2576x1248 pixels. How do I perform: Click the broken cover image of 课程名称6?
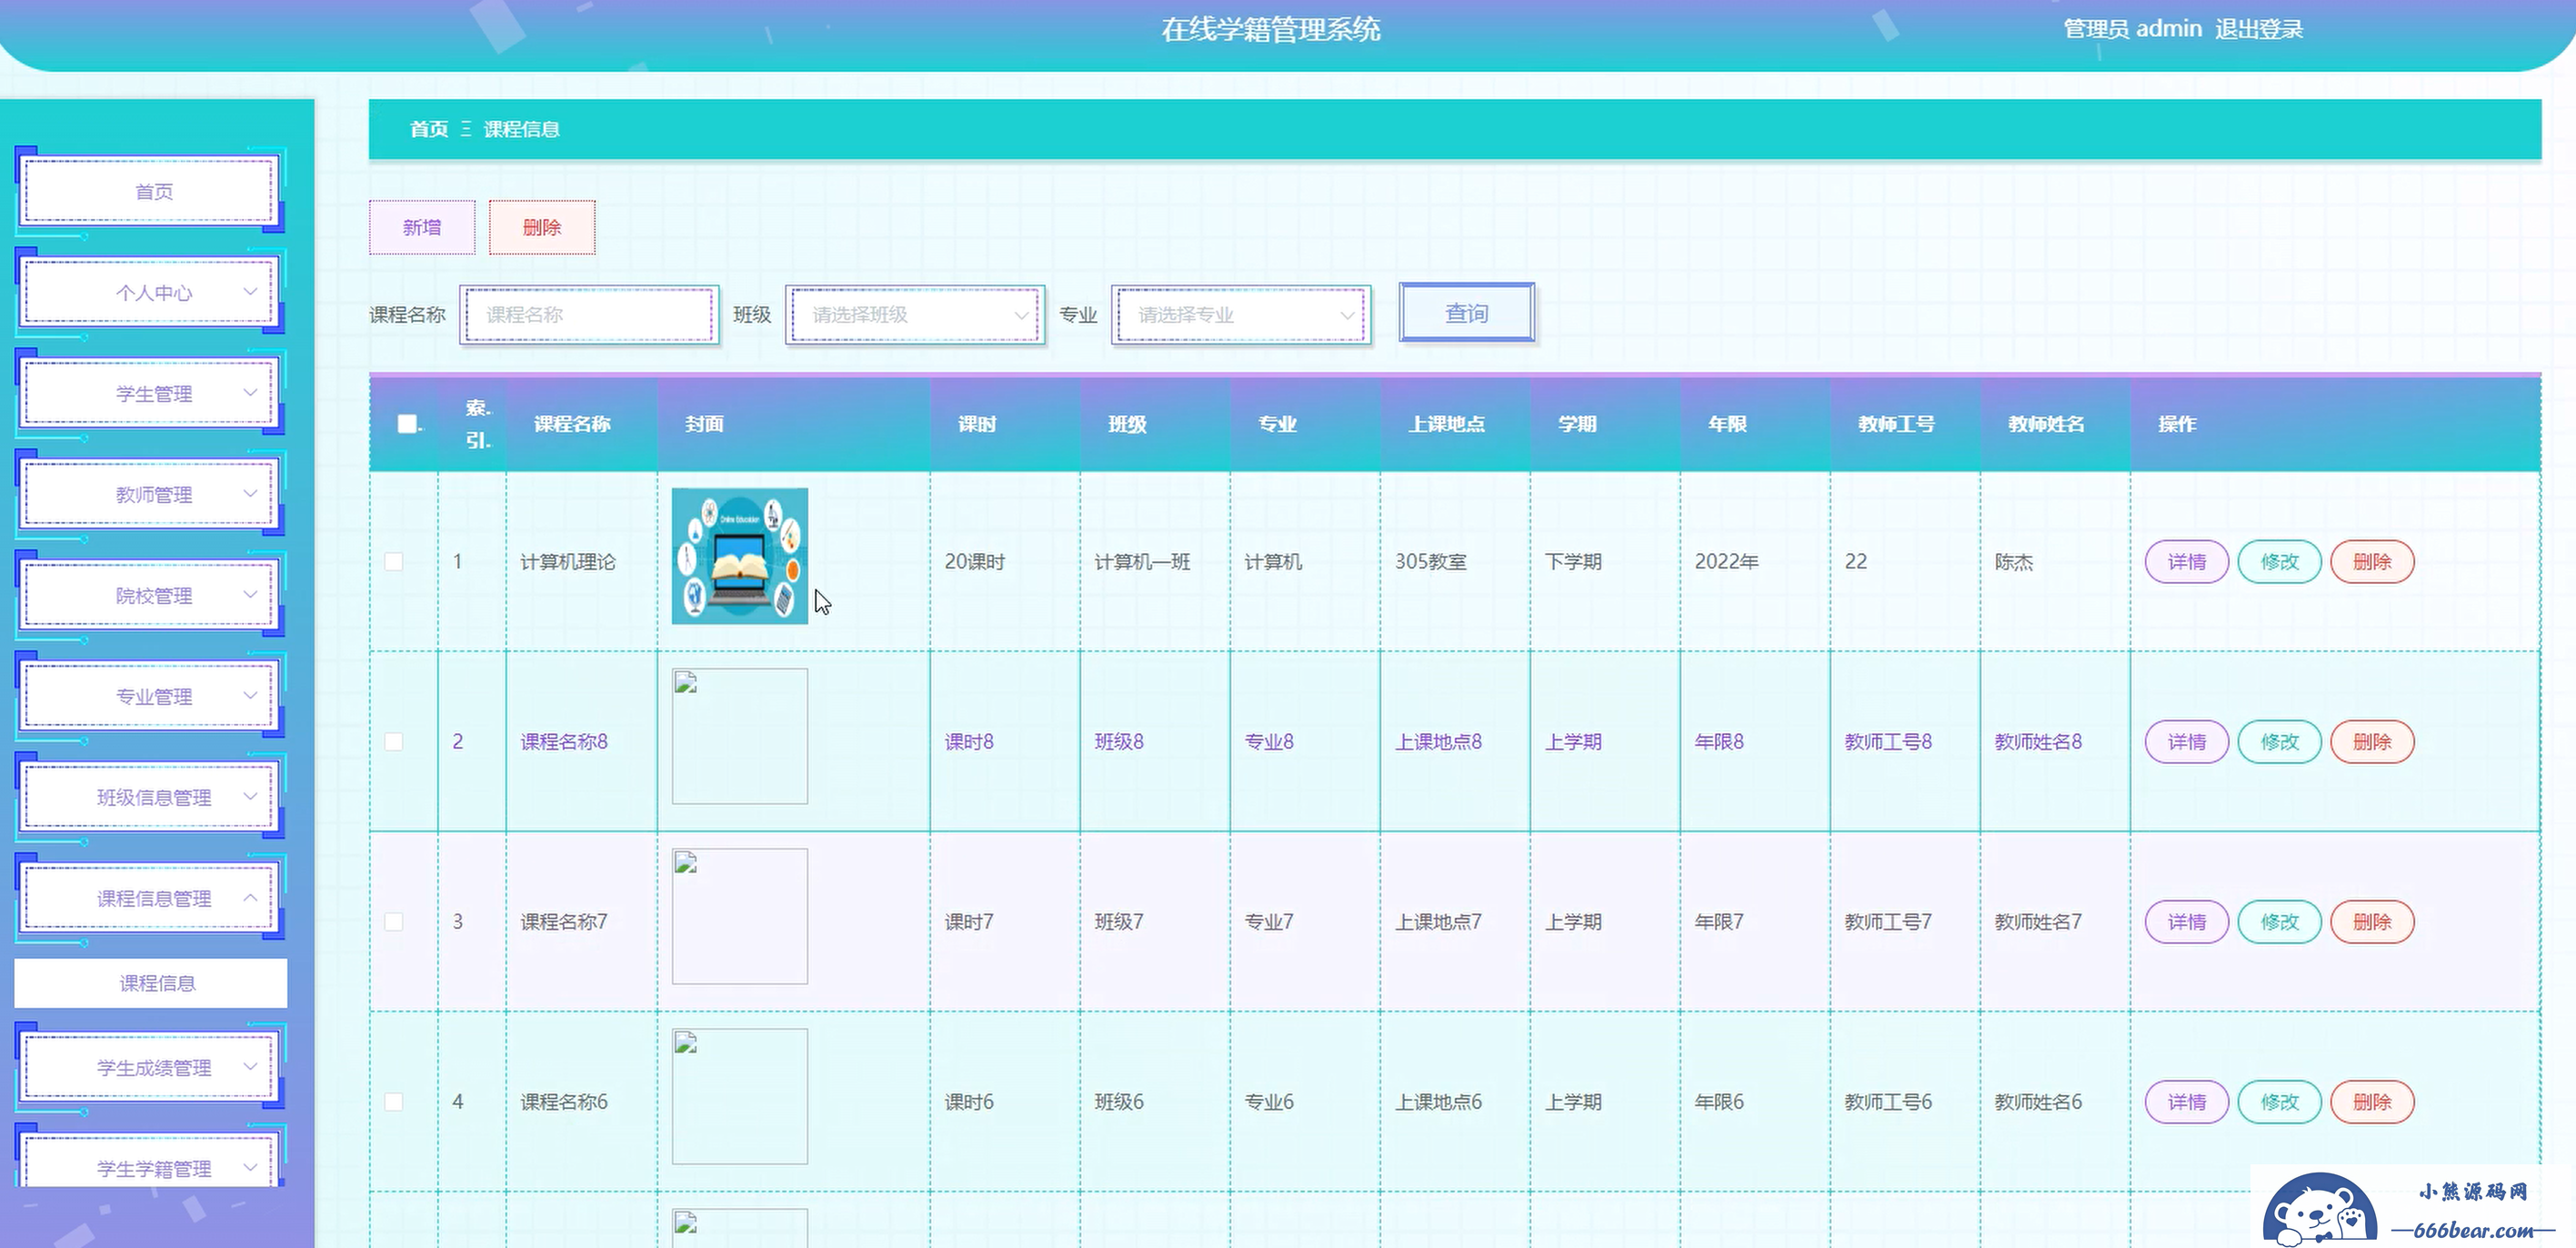point(740,1096)
